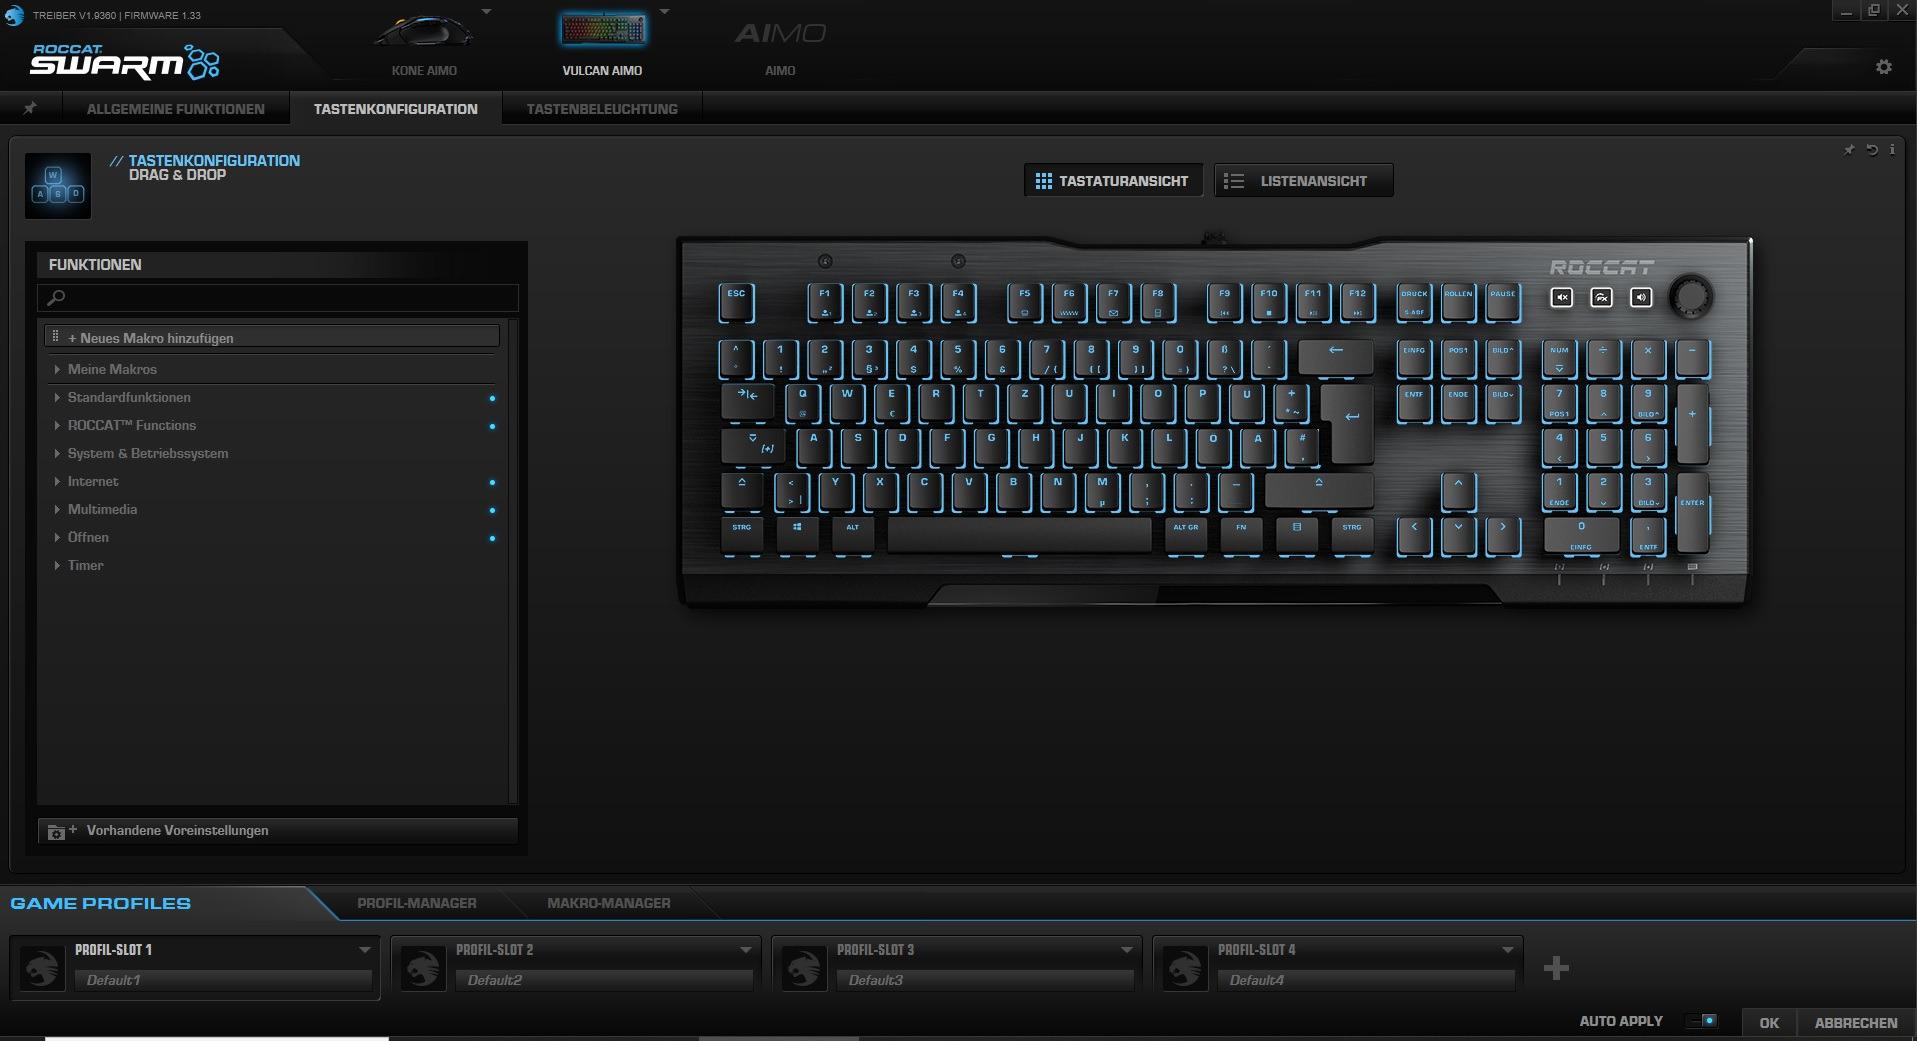The width and height of the screenshot is (1917, 1041).
Task: Click the pin icon in the panel corner
Action: [1849, 150]
